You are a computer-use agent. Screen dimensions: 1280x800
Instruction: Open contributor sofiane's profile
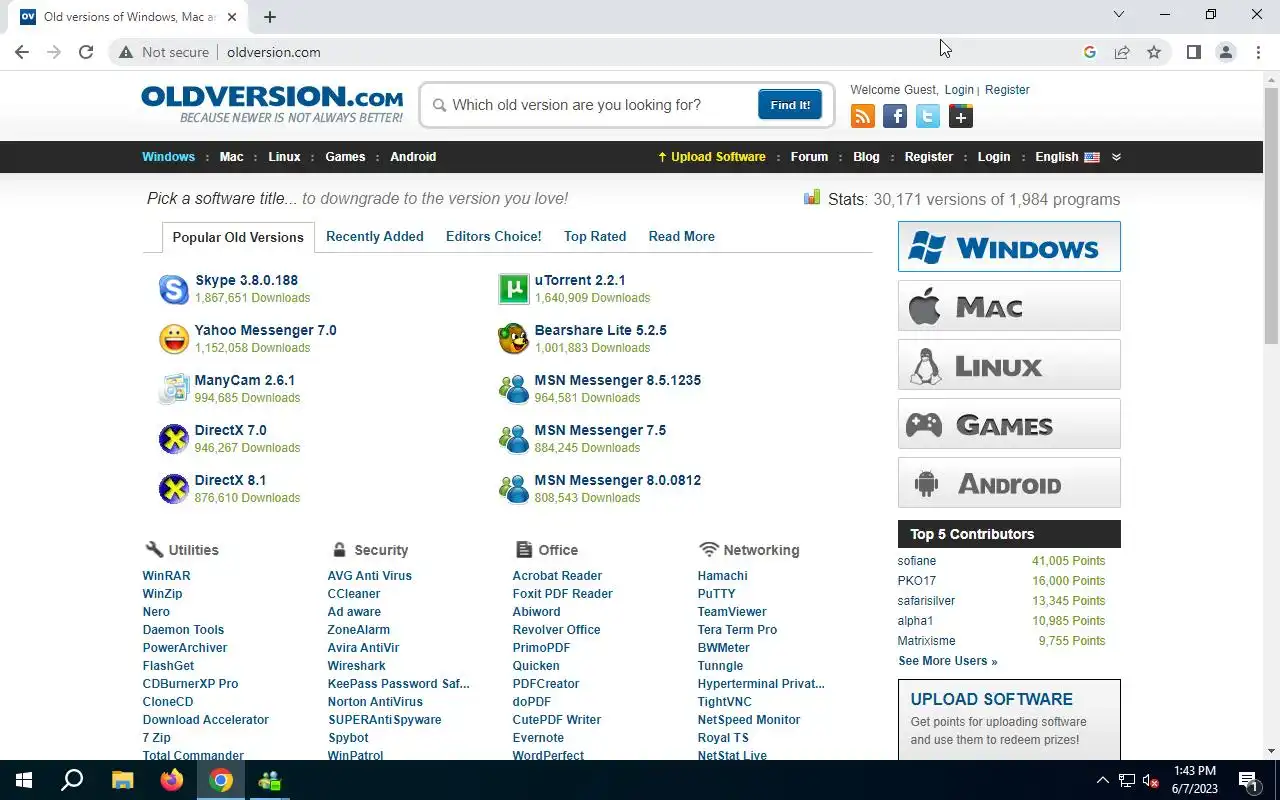pos(917,561)
